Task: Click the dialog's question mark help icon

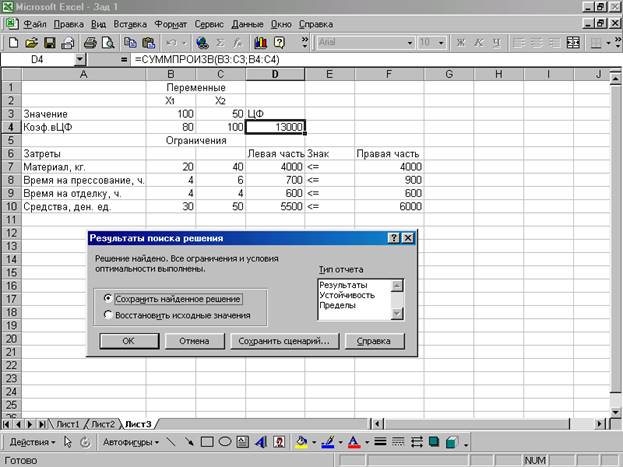Action: click(x=393, y=238)
